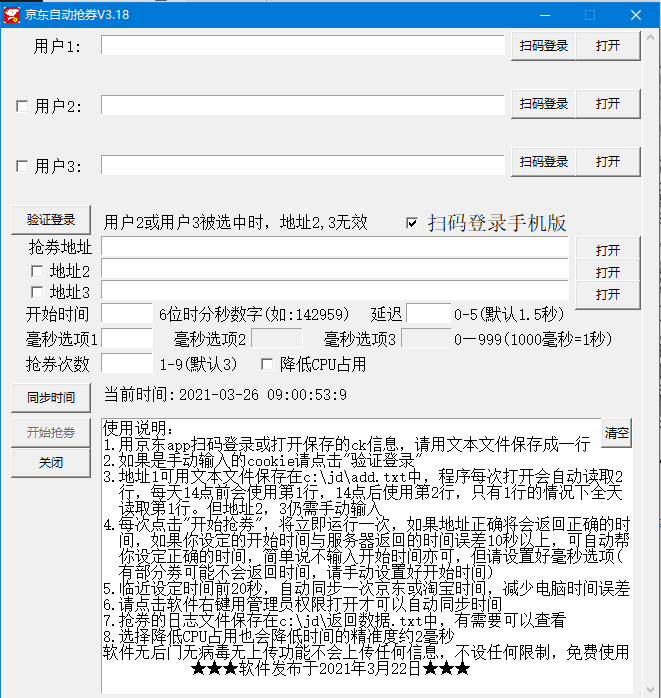Click instruction line 8 about 降低CPU占用
The width and height of the screenshot is (661, 698).
tap(279, 637)
